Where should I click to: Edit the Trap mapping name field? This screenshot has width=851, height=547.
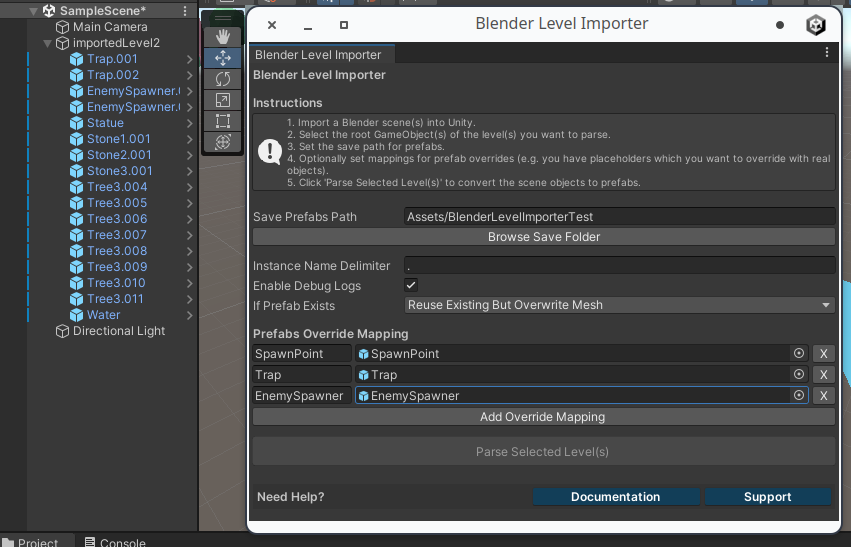tap(302, 374)
